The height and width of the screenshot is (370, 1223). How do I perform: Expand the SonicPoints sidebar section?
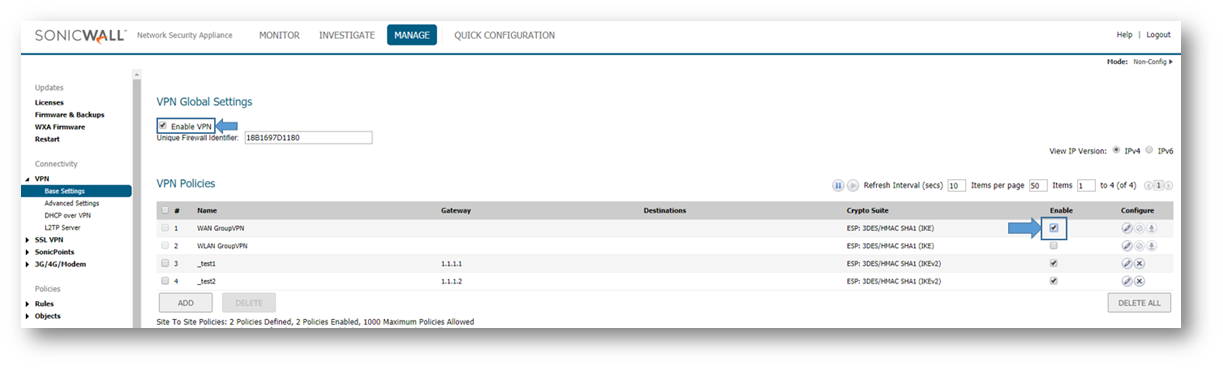coord(27,252)
